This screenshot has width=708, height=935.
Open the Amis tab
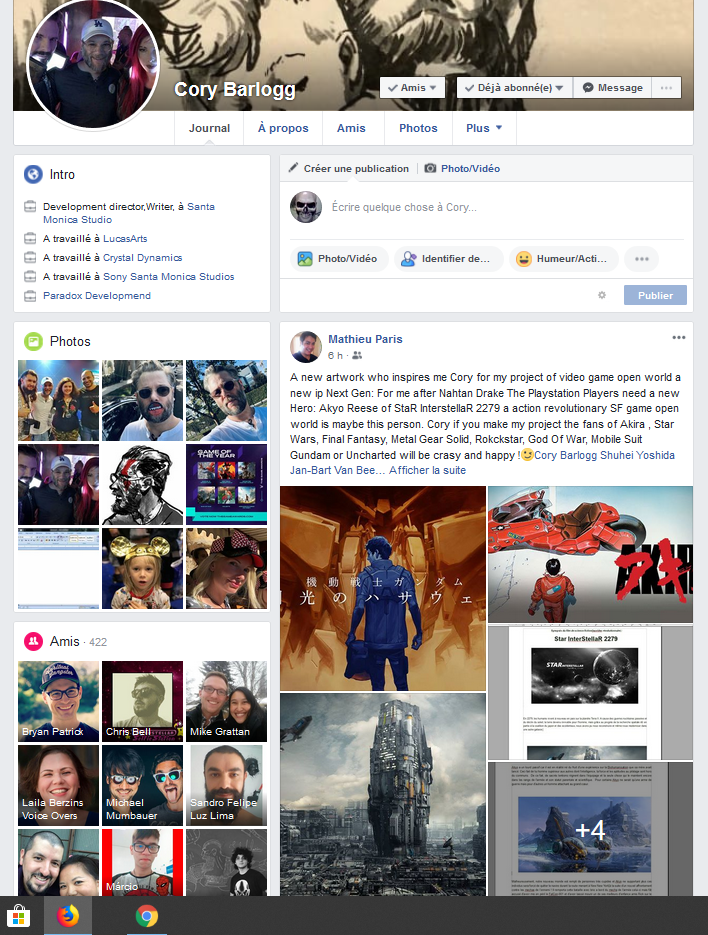point(351,128)
